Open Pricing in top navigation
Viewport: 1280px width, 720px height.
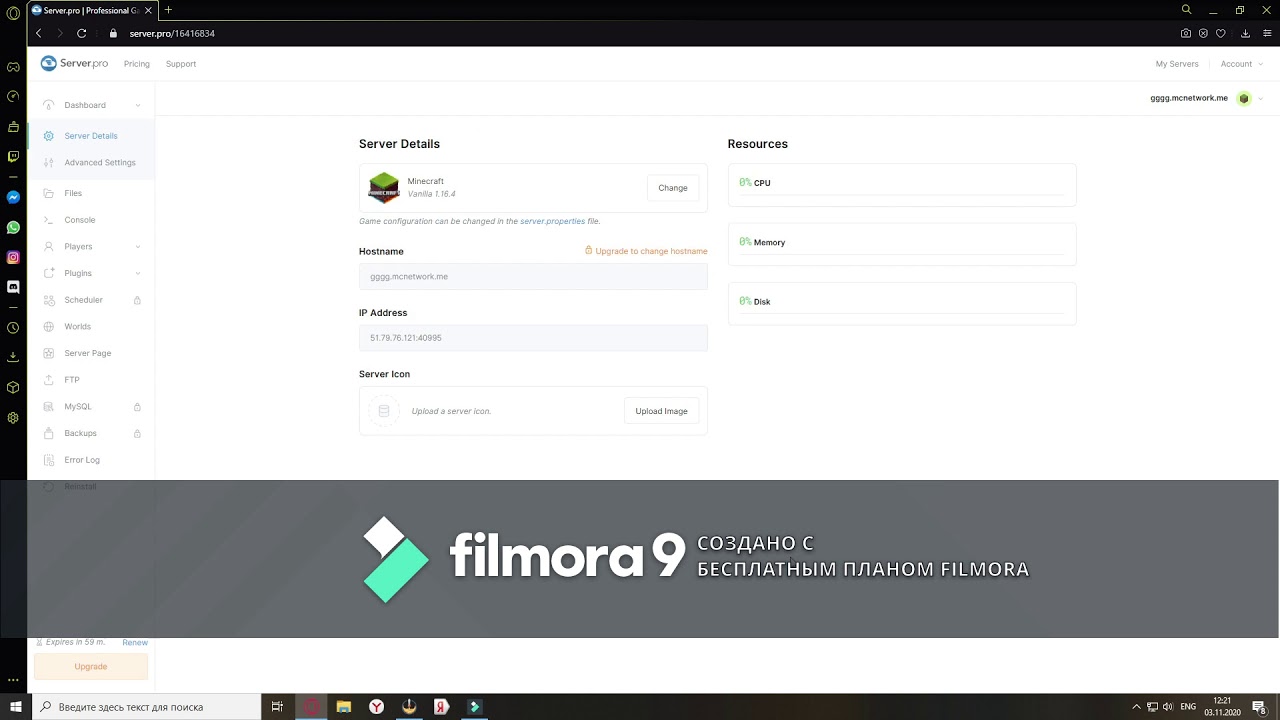(x=137, y=64)
